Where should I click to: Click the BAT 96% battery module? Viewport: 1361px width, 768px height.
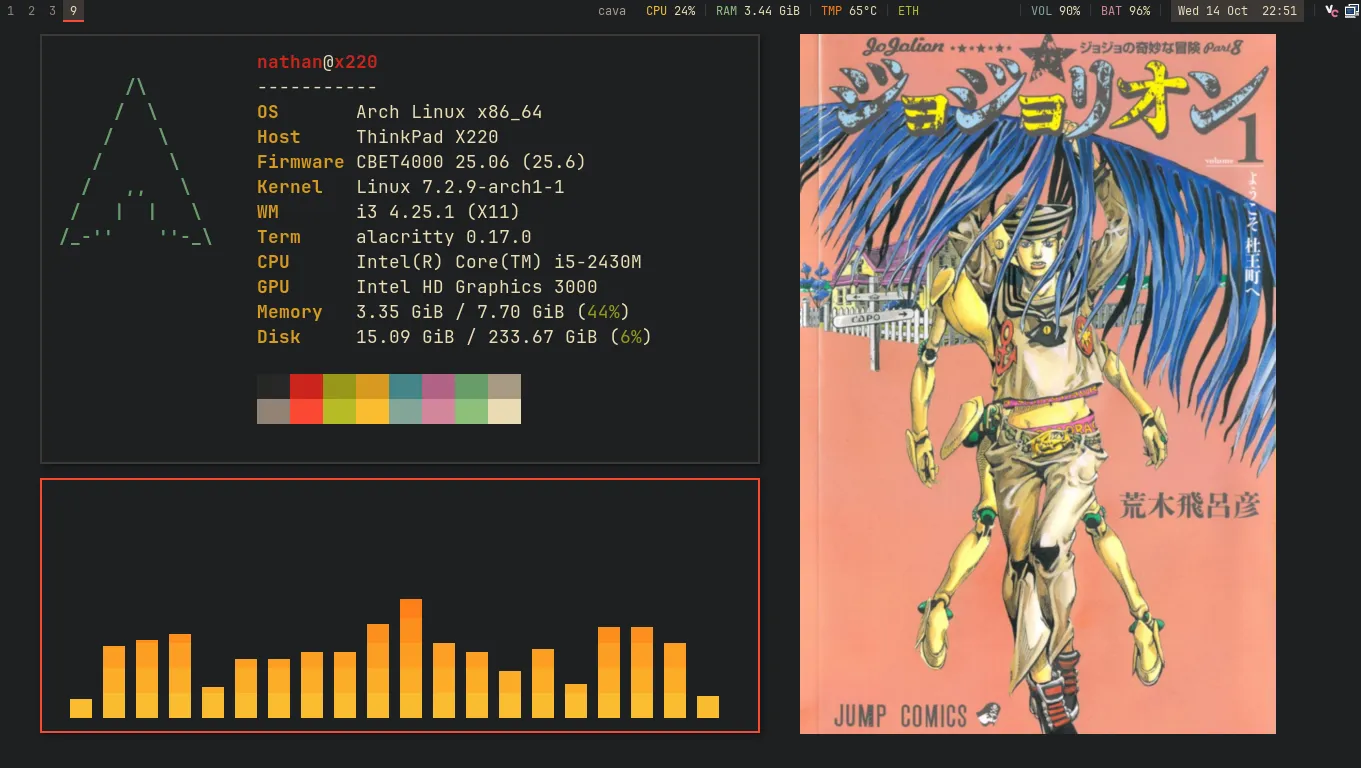coord(1126,11)
